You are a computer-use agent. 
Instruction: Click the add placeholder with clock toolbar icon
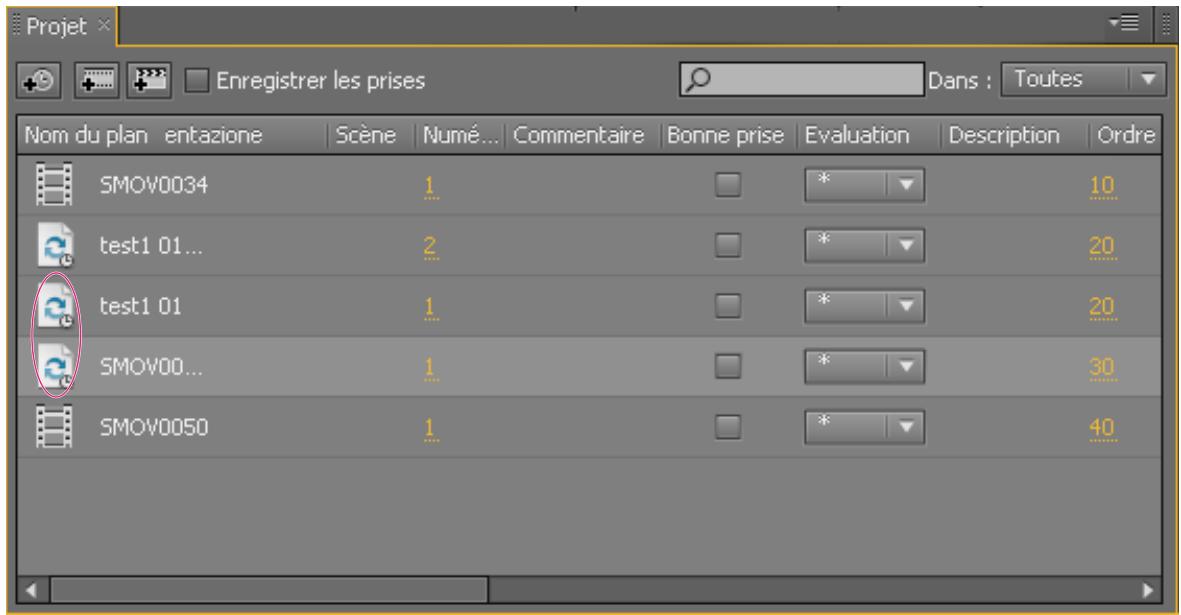pyautogui.click(x=39, y=81)
